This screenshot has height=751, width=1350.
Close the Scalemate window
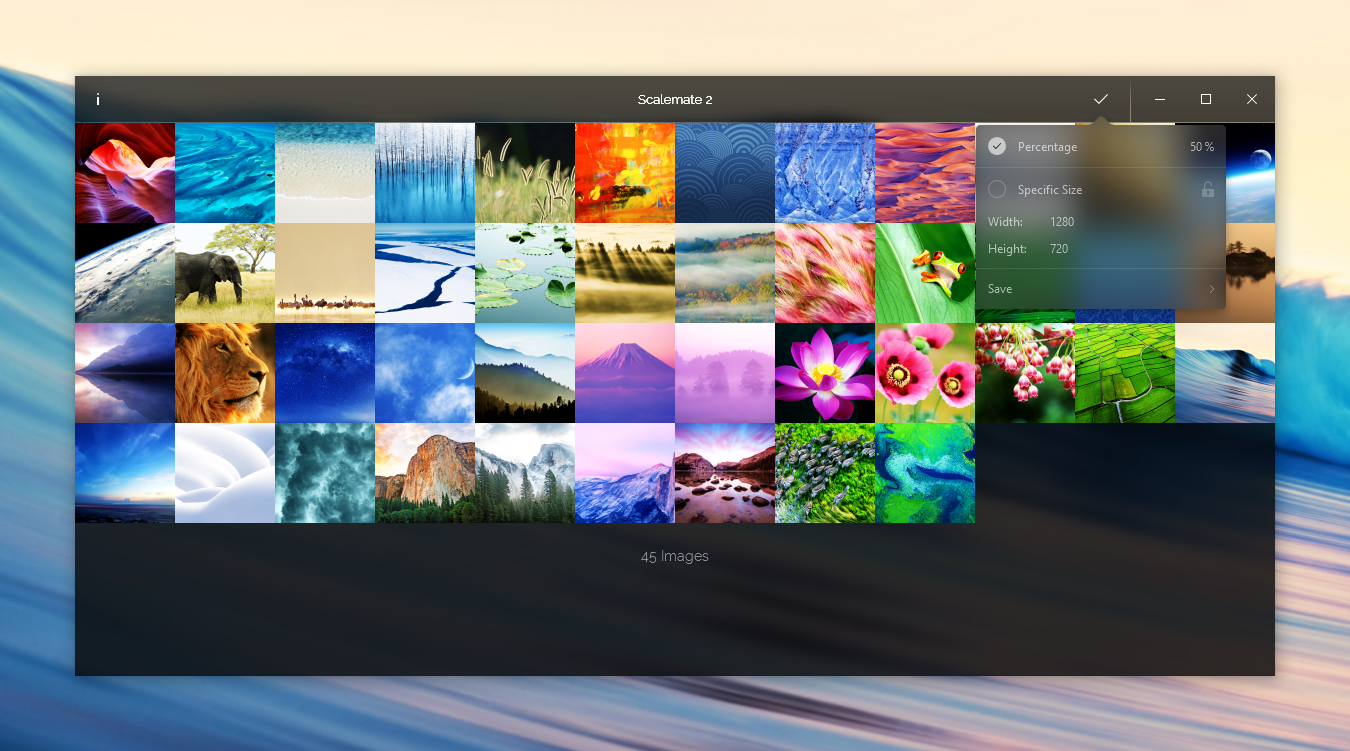[x=1252, y=99]
